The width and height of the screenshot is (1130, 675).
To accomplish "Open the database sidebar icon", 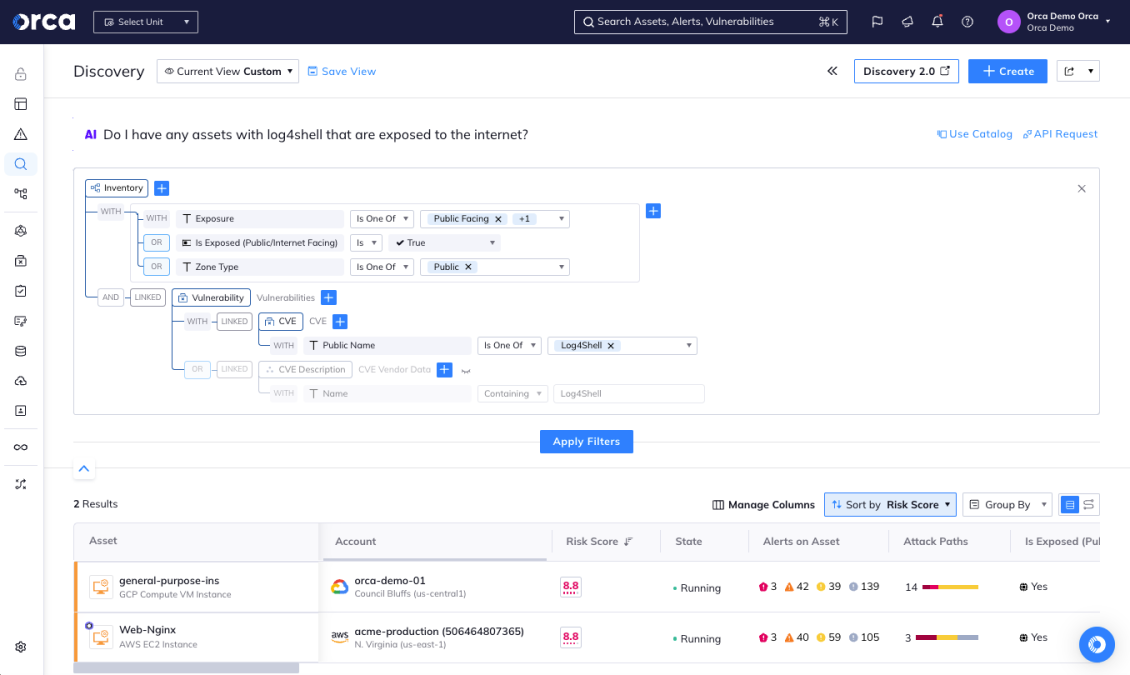I will pos(21,351).
